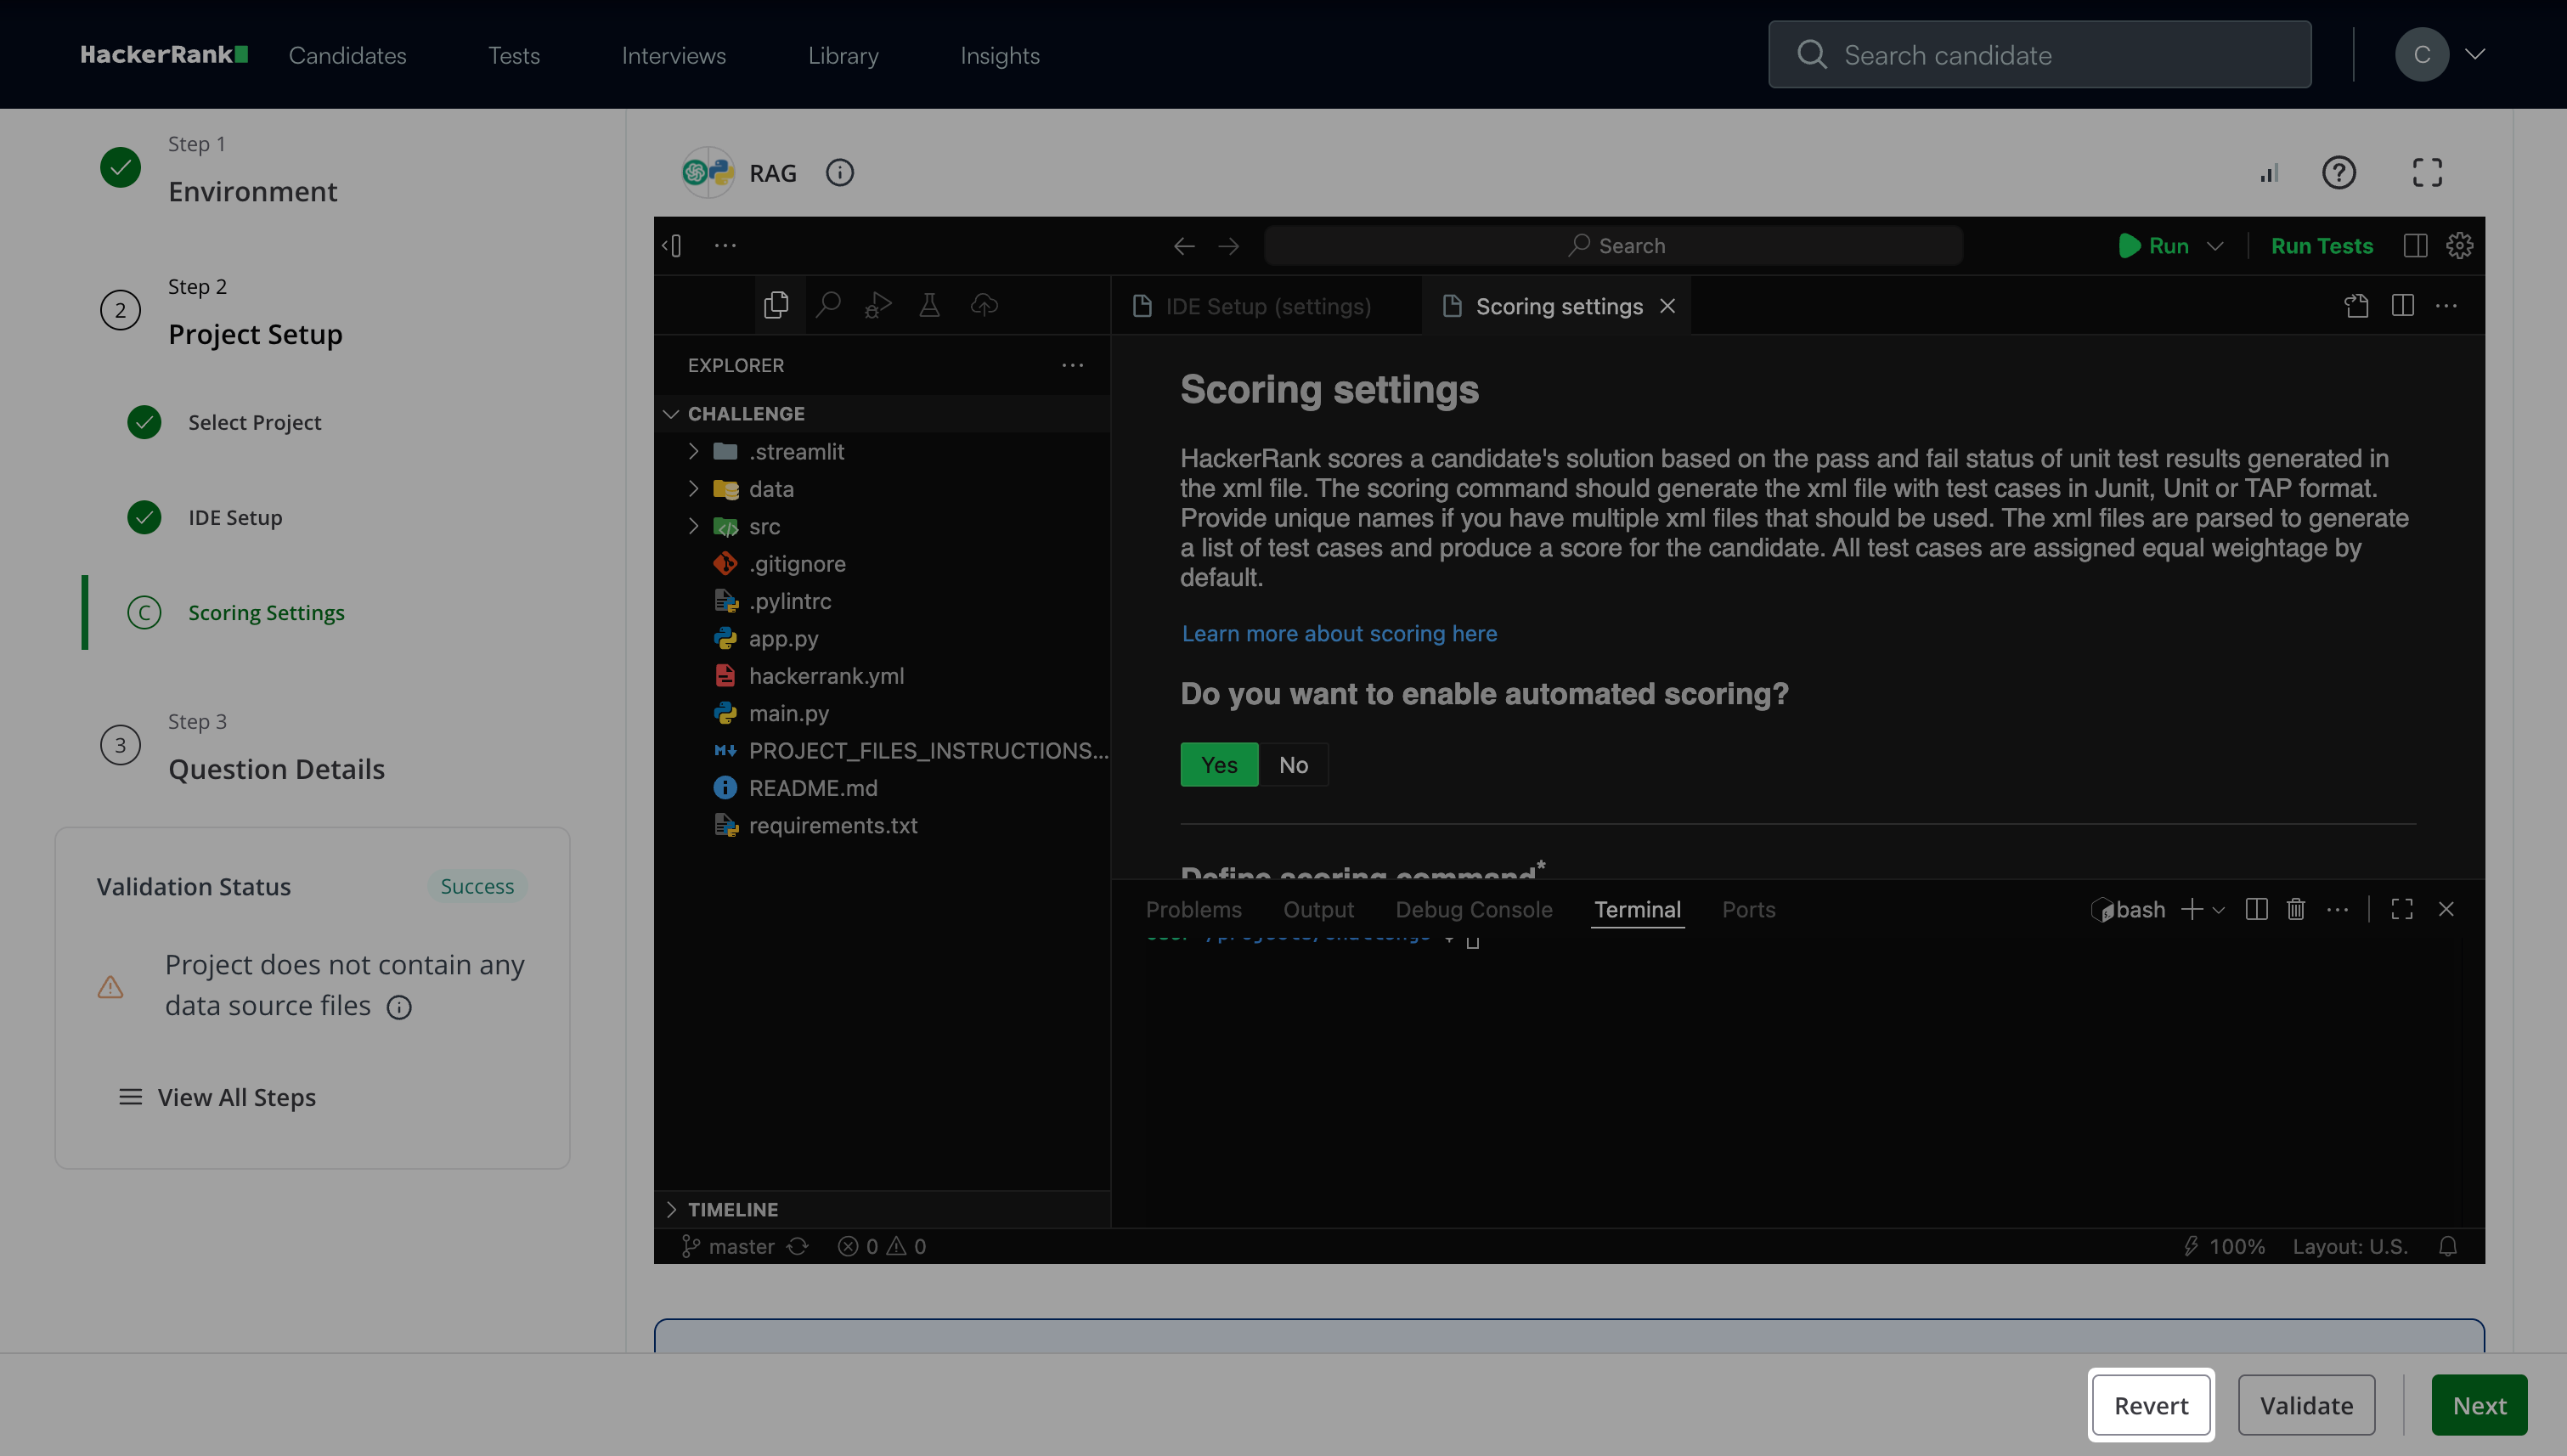The image size is (2567, 1456).
Task: Select Yes for automated scoring
Action: [x=1219, y=765]
